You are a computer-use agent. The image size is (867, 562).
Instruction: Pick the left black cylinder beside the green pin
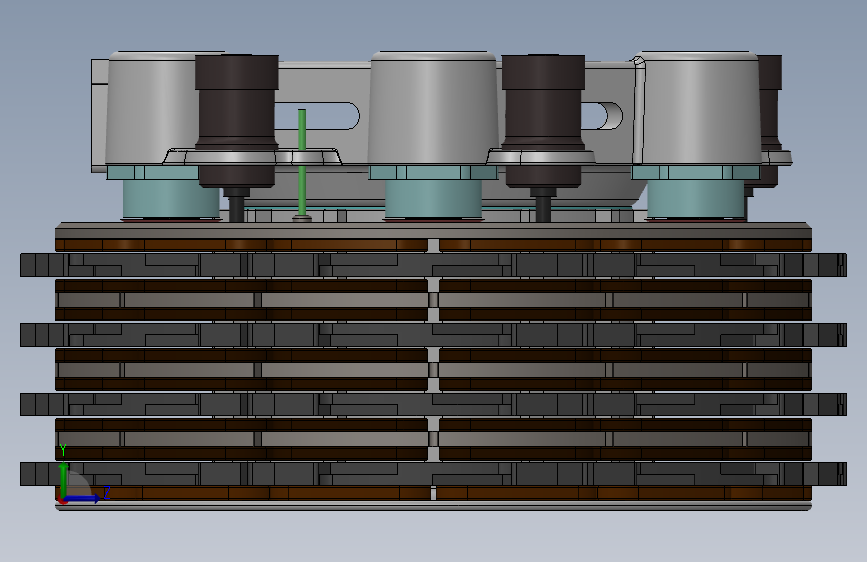tap(237, 121)
